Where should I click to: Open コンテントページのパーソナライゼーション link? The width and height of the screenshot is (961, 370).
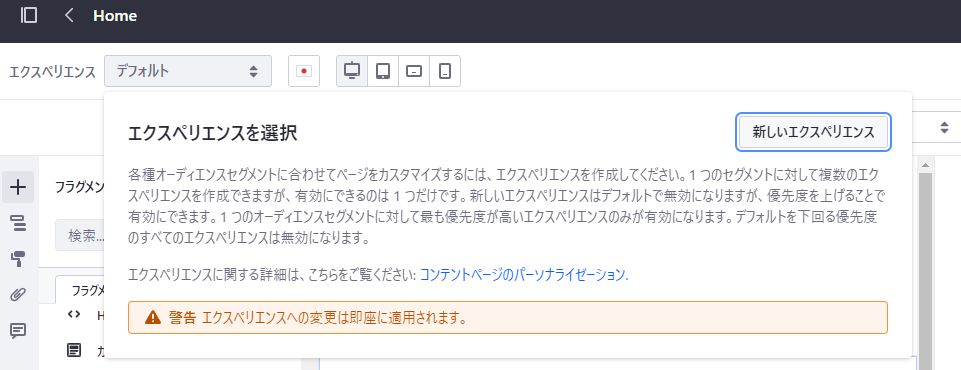click(524, 274)
